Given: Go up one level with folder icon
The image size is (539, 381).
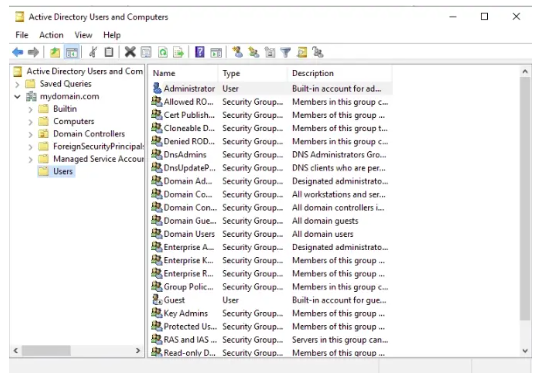Looking at the screenshot, I should point(55,52).
